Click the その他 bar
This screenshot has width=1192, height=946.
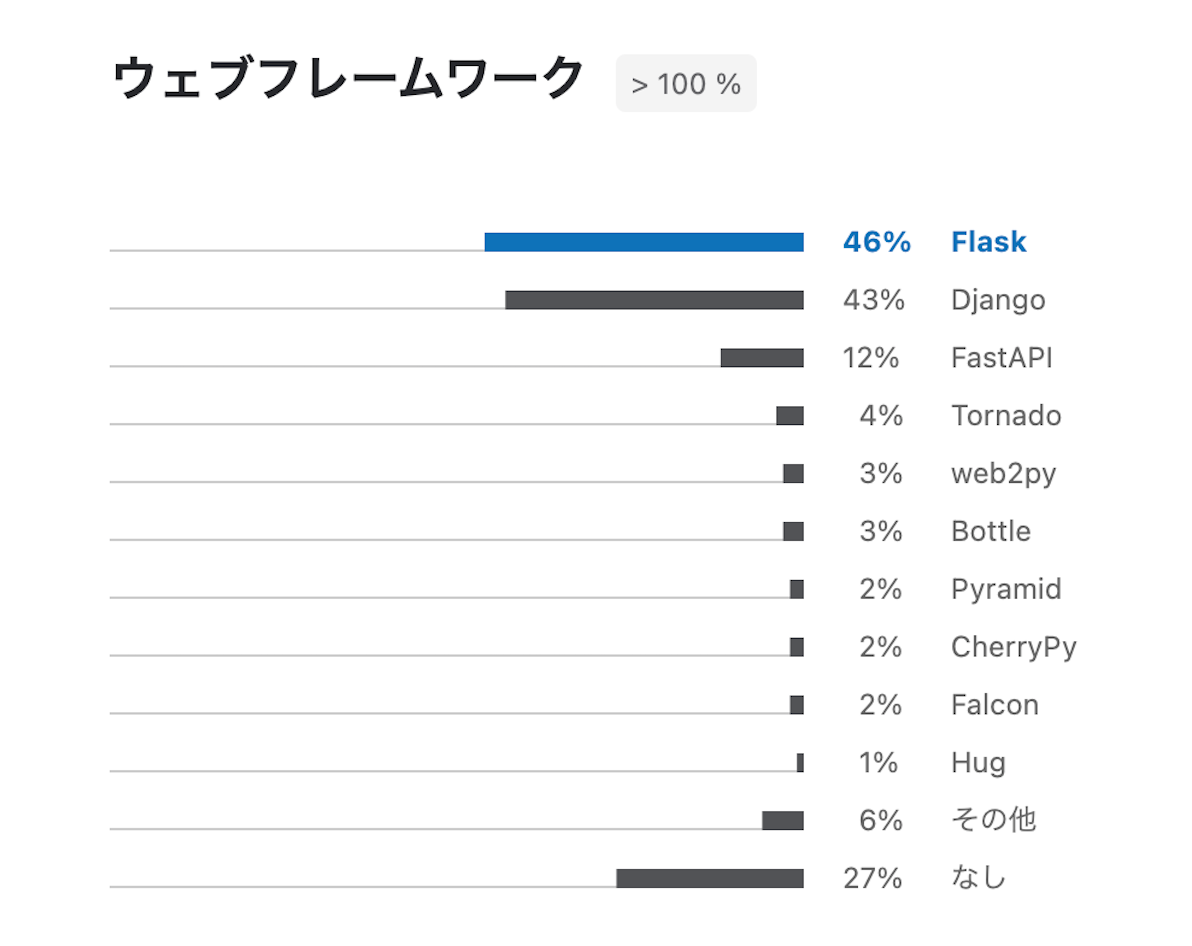point(783,821)
